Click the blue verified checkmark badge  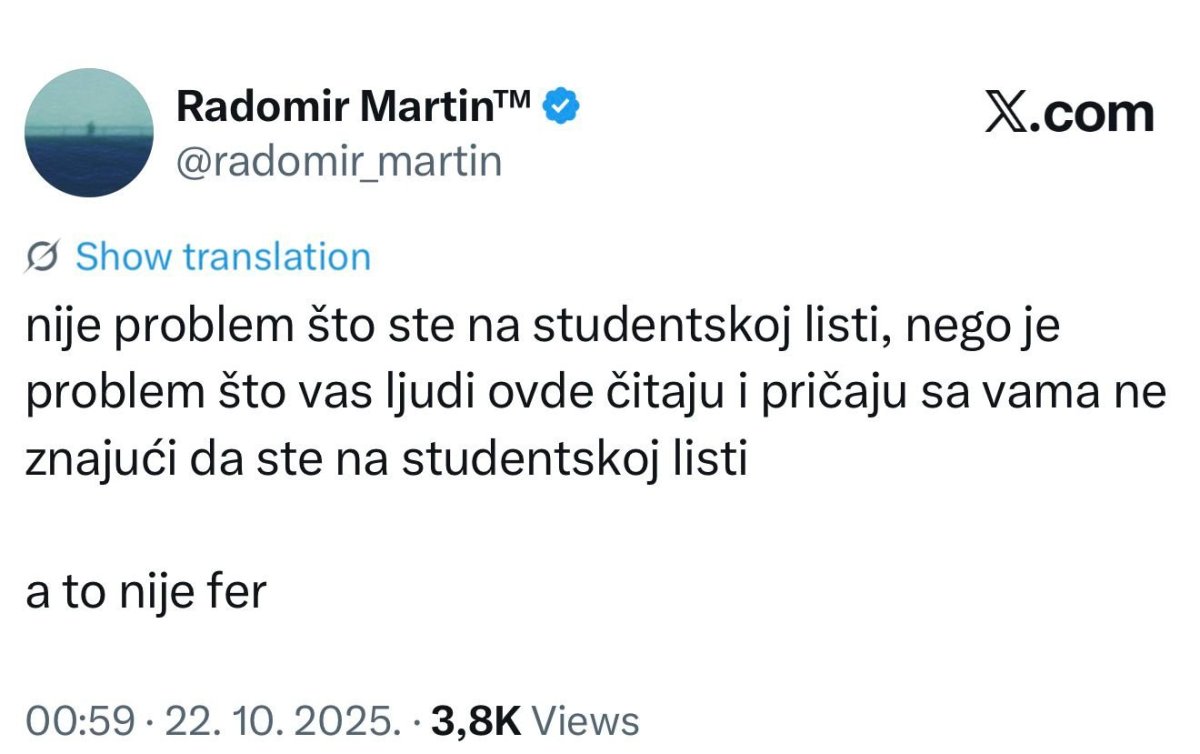(563, 105)
